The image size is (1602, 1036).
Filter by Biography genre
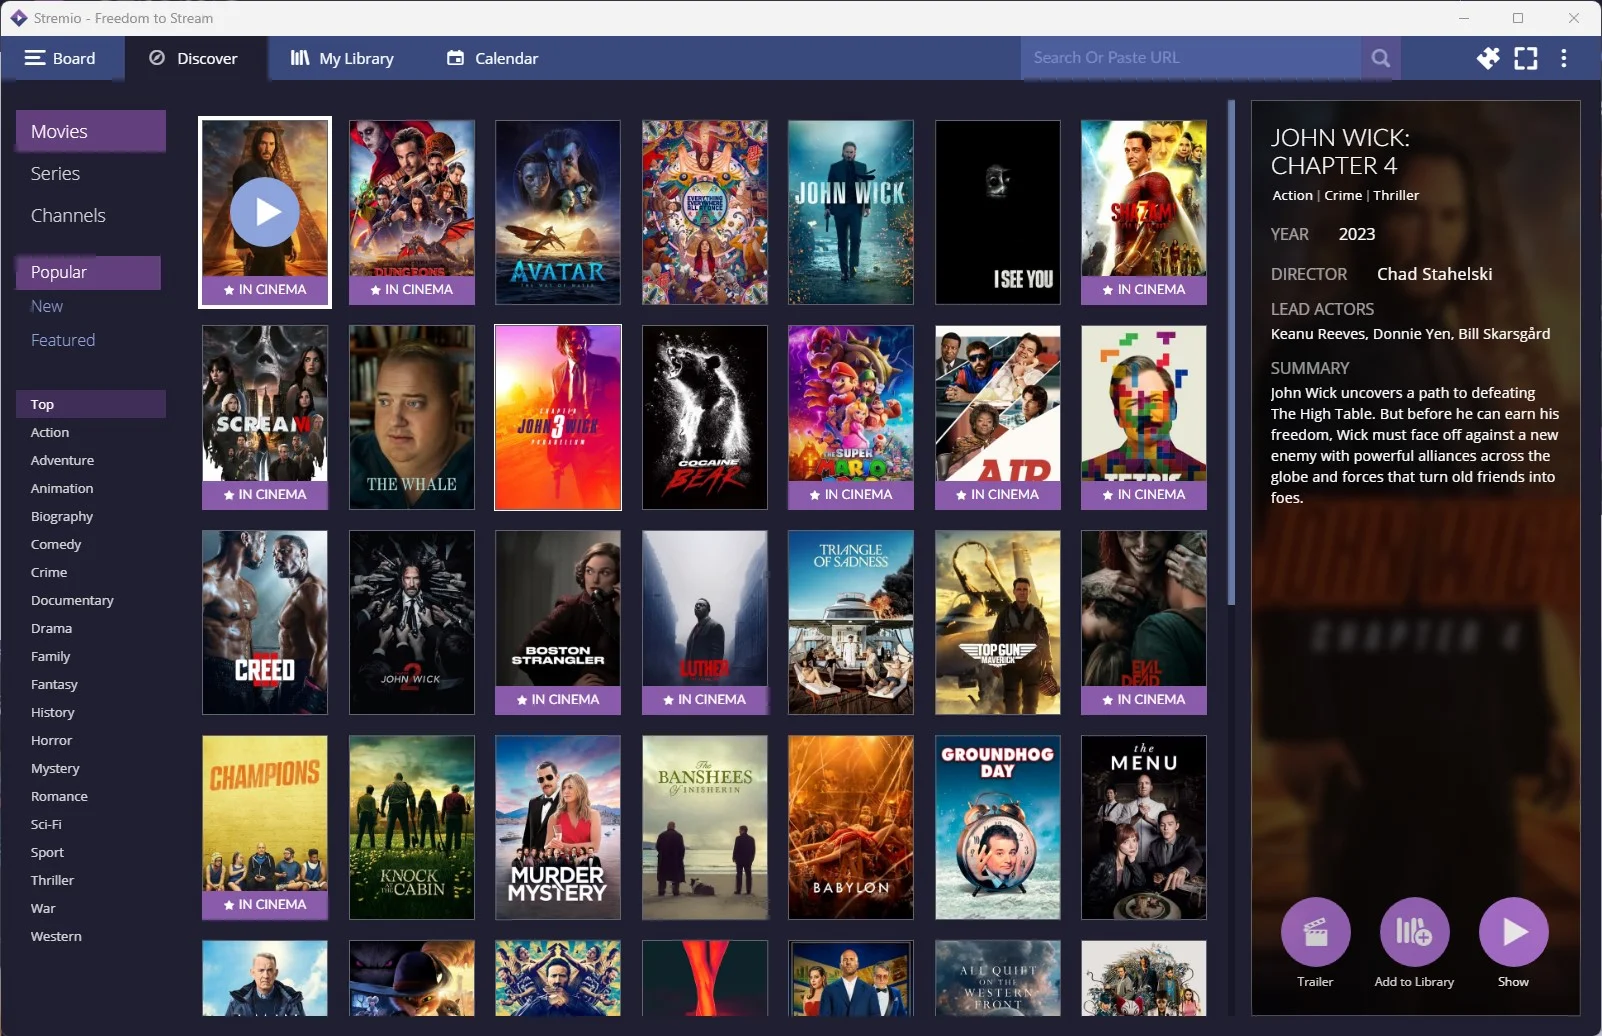pyautogui.click(x=62, y=516)
